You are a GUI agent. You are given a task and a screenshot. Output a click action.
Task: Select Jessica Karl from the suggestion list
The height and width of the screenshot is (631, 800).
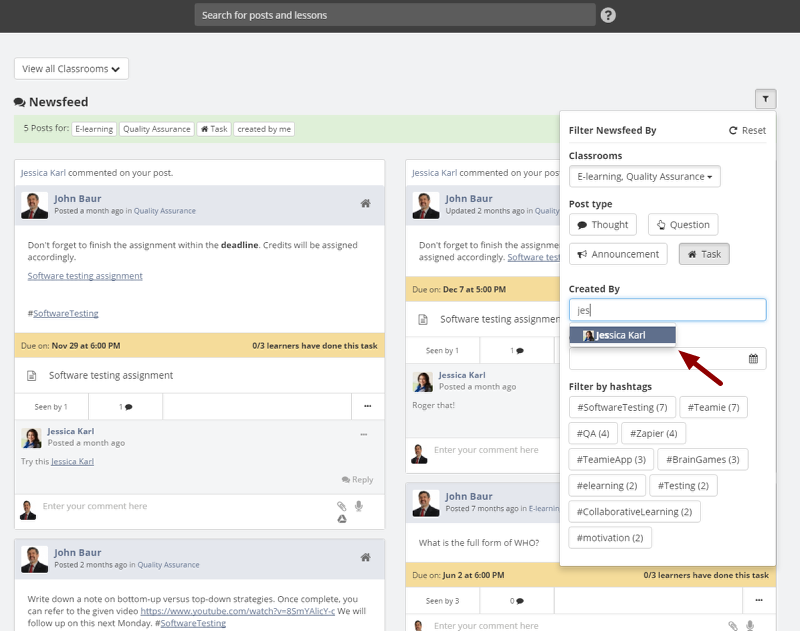point(622,335)
